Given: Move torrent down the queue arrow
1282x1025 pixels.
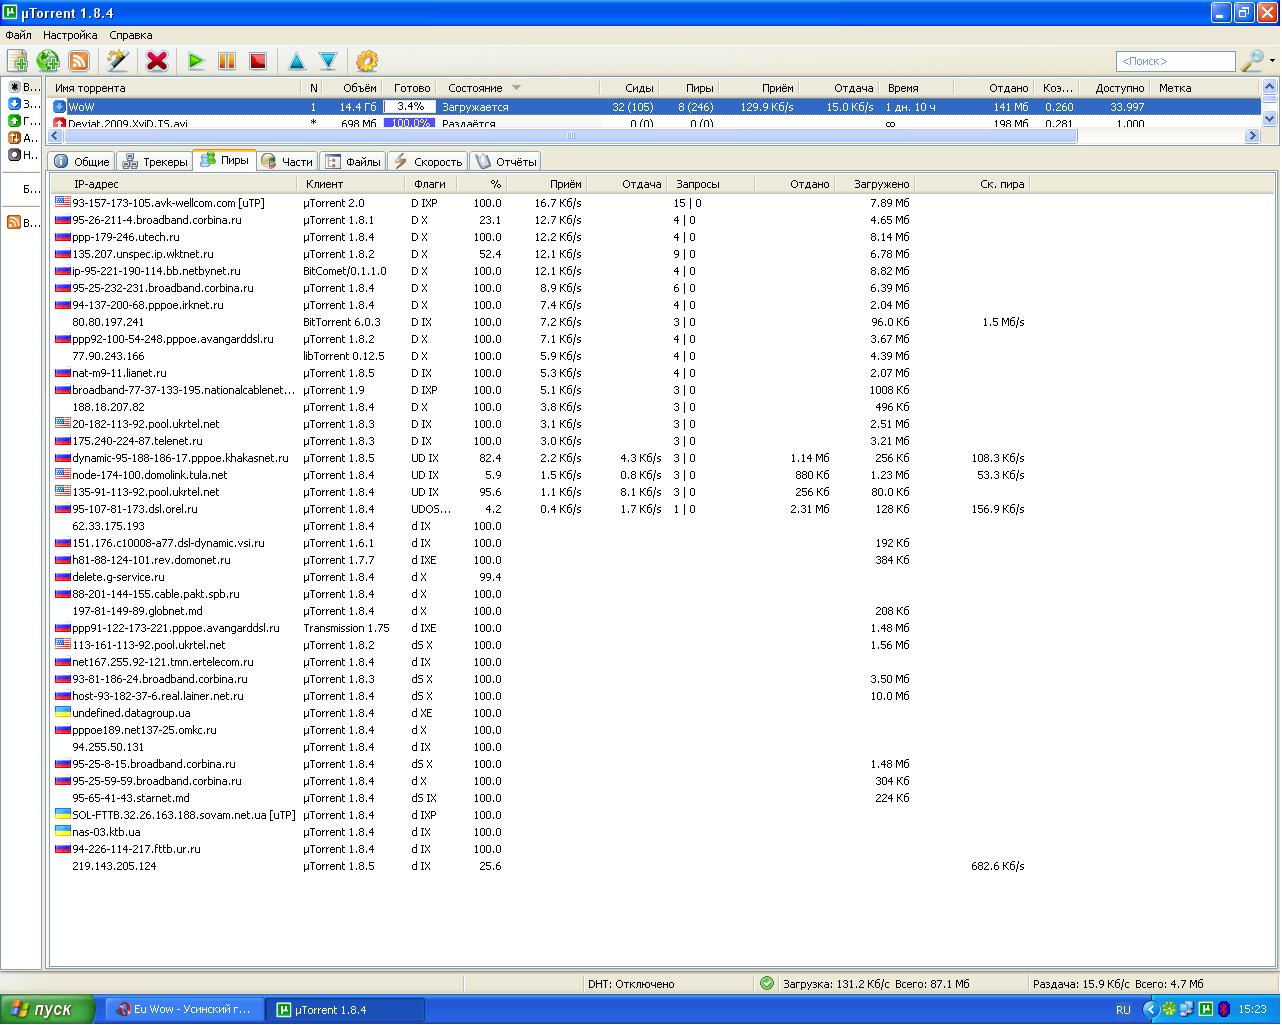Looking at the screenshot, I should coord(328,62).
